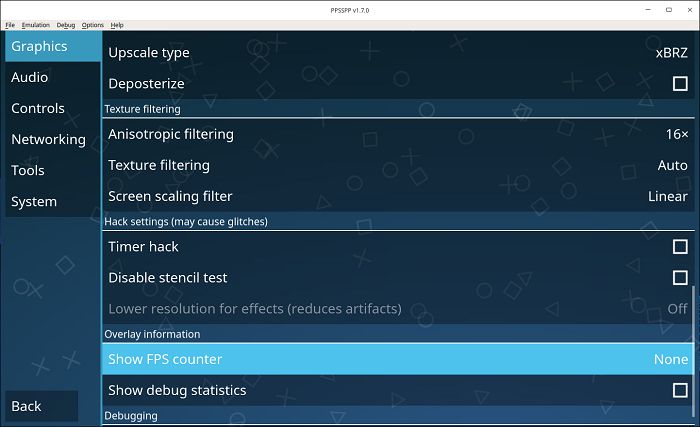700x427 pixels.
Task: Click the PPSSPP v1.7.0 title text
Action: (350, 10)
